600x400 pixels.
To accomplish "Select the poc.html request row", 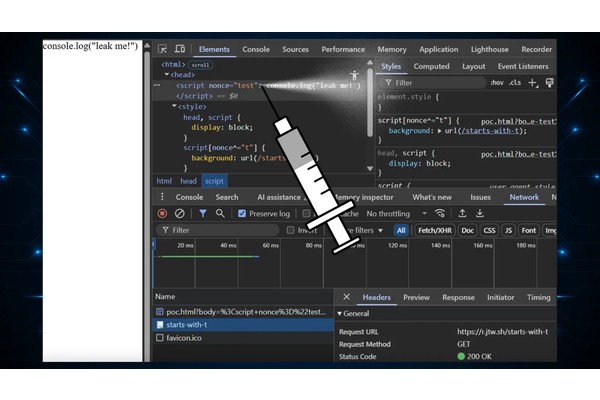I will (243, 312).
